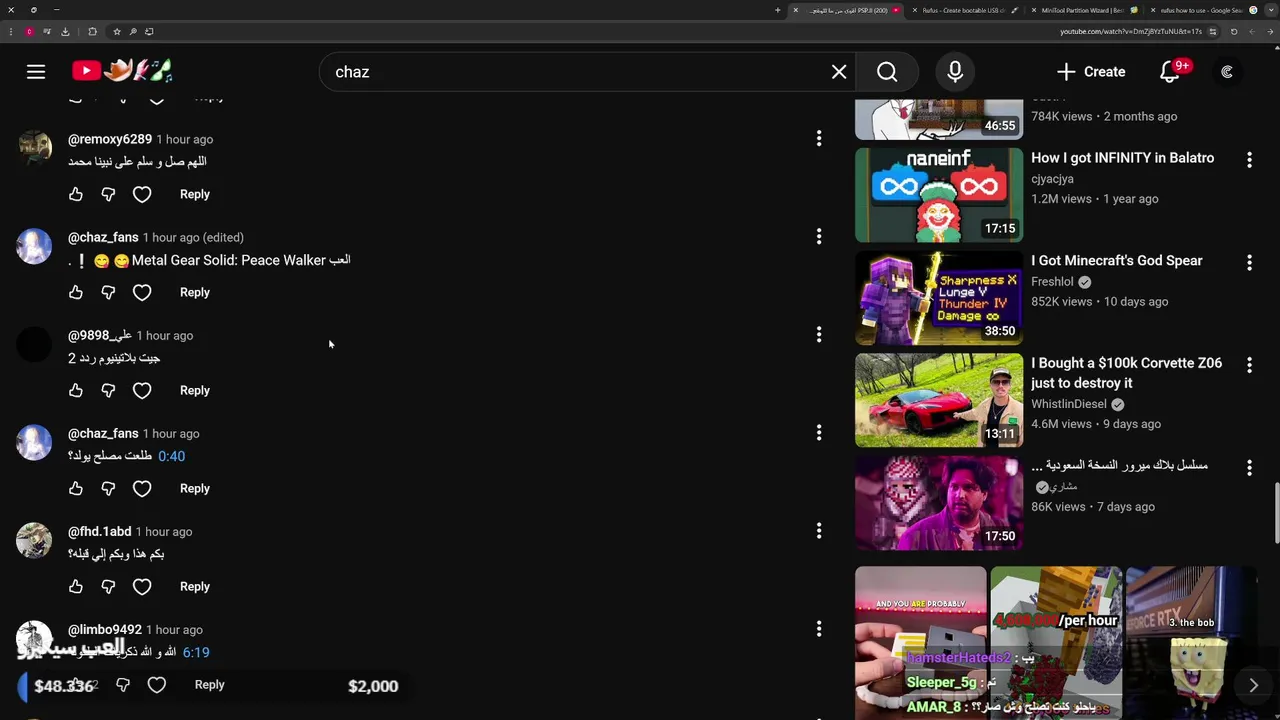Dislike the Metal Gear Solid comment
The width and height of the screenshot is (1280, 720).
pos(108,292)
